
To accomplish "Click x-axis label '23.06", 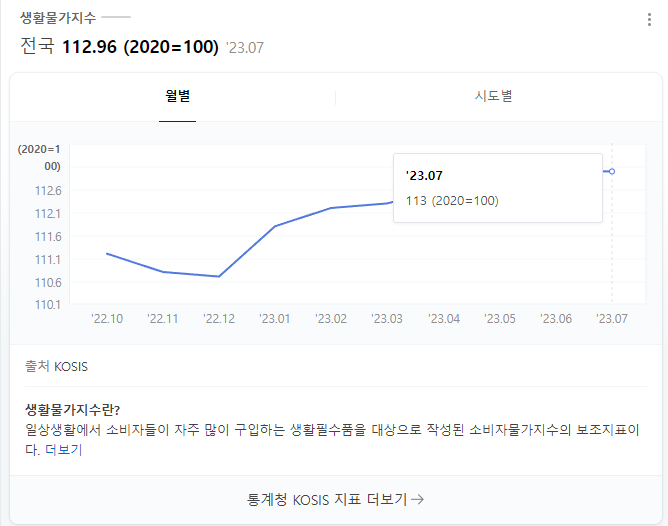I will [x=556, y=319].
